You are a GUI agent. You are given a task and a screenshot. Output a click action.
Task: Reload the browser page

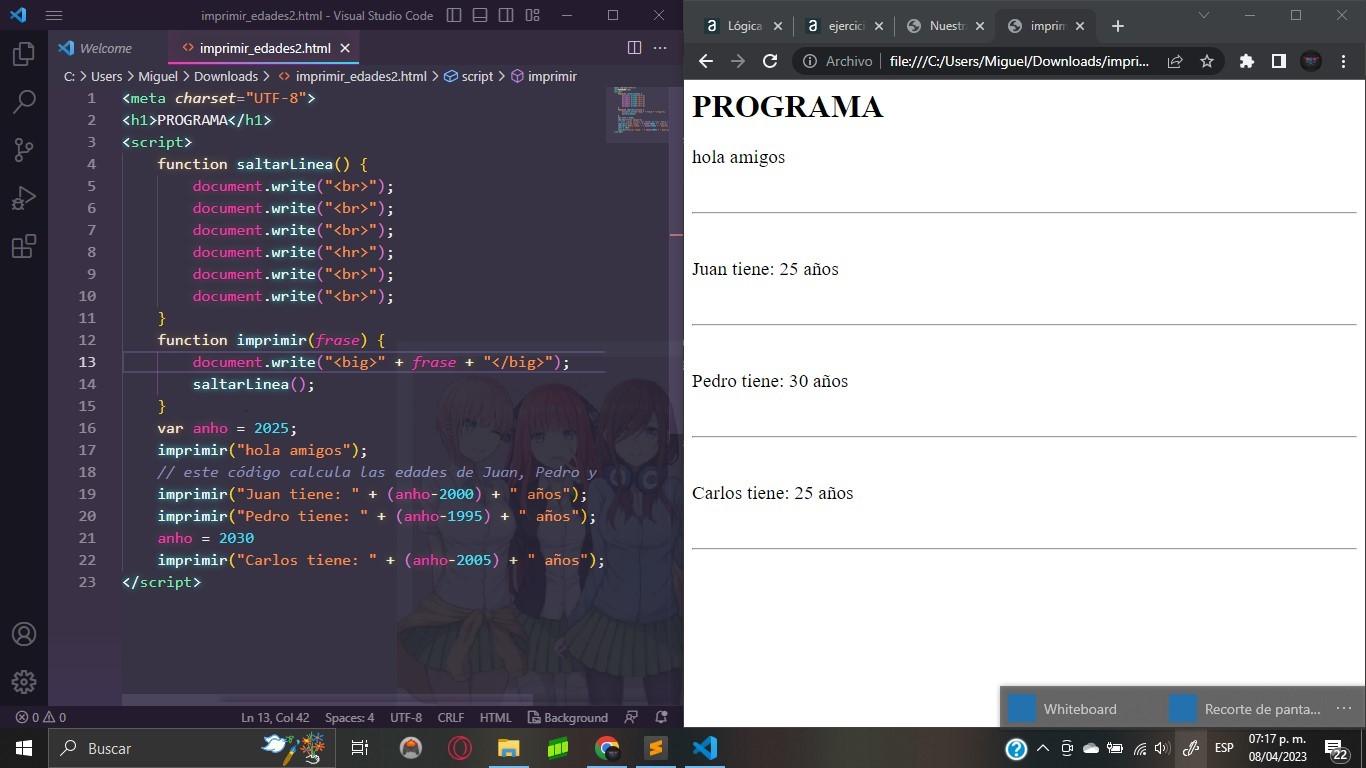(x=770, y=61)
